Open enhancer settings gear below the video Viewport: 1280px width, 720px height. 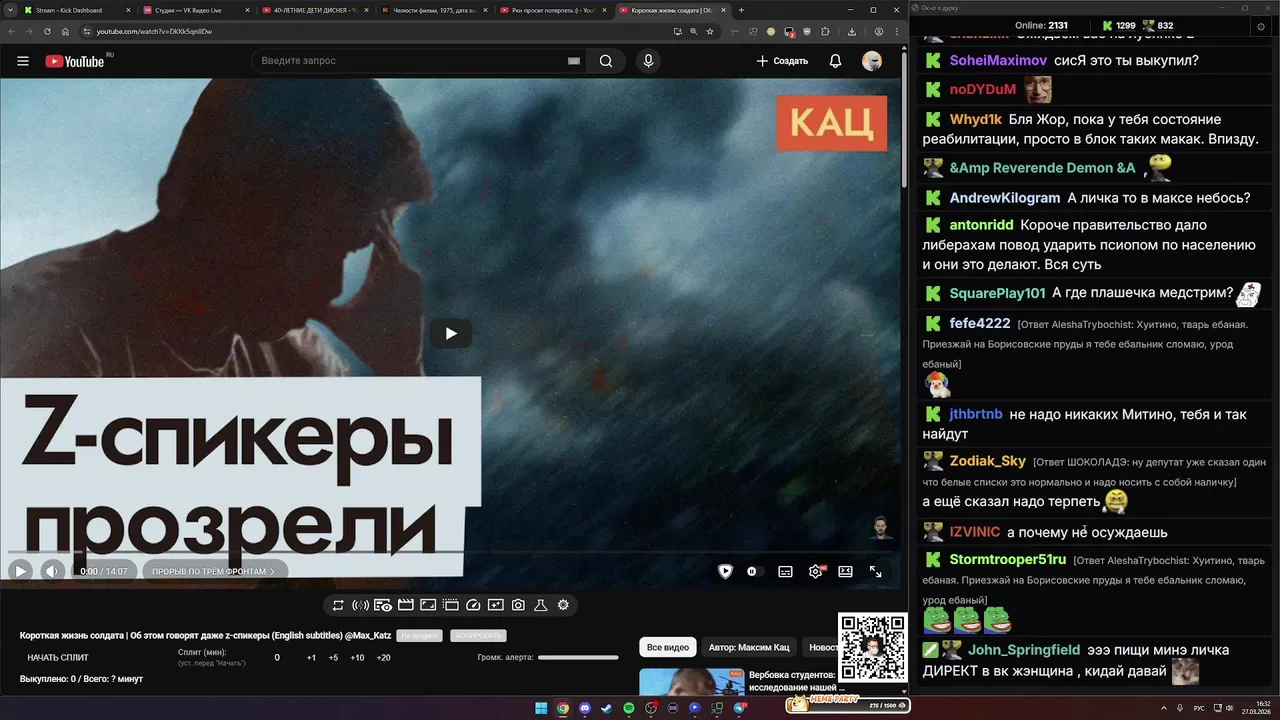[563, 605]
